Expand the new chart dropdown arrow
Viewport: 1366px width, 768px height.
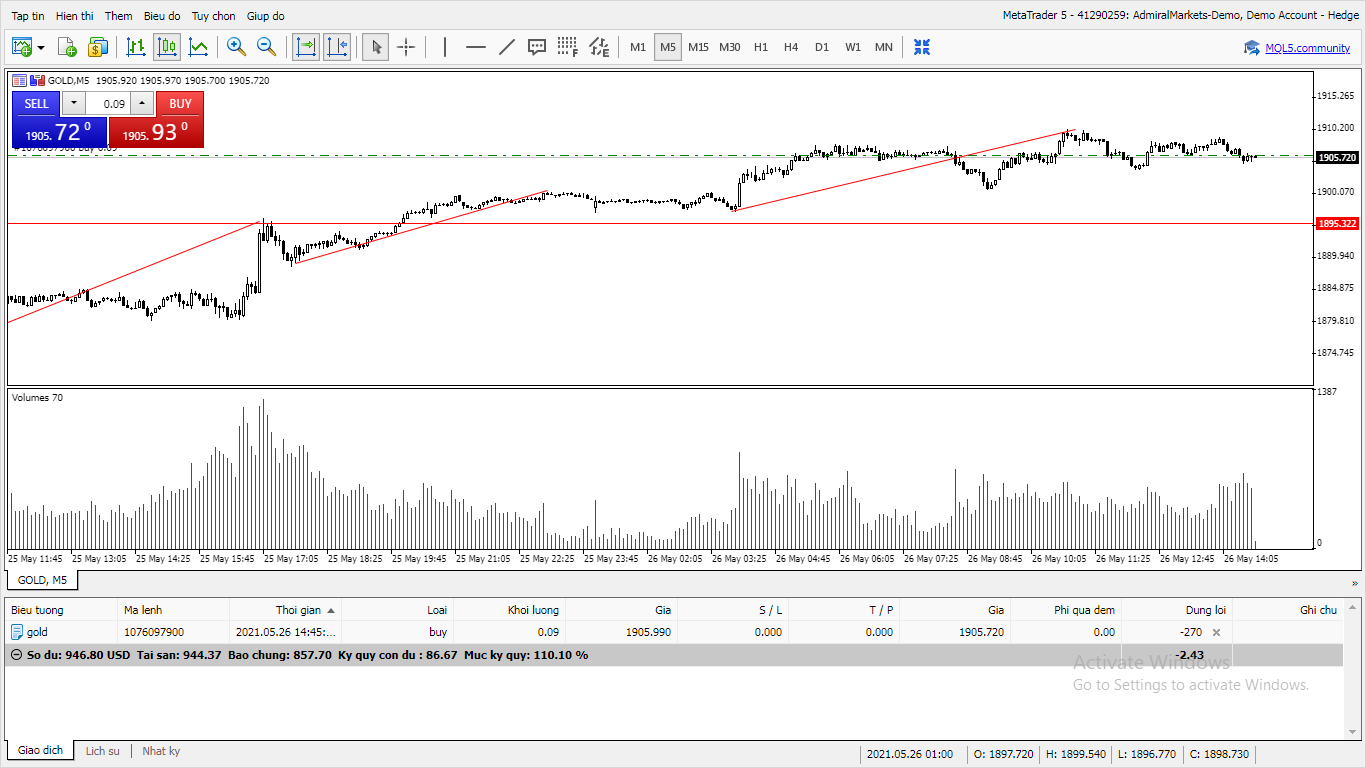point(41,47)
